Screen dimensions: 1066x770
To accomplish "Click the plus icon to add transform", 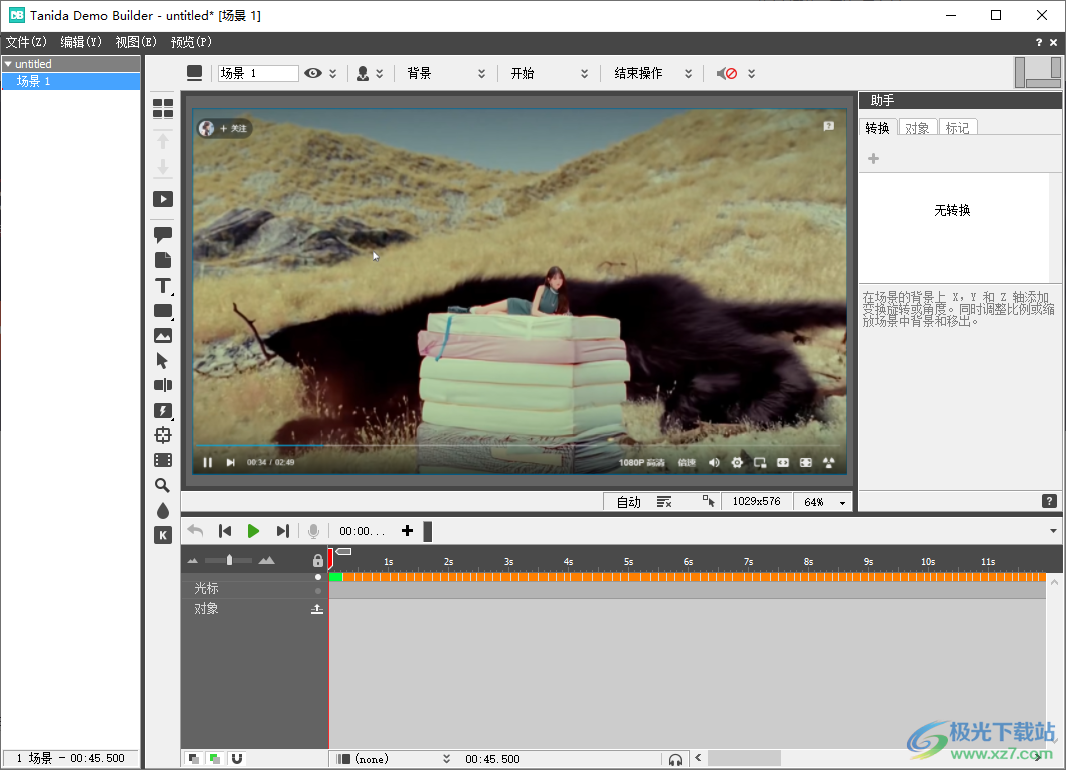I will click(874, 158).
